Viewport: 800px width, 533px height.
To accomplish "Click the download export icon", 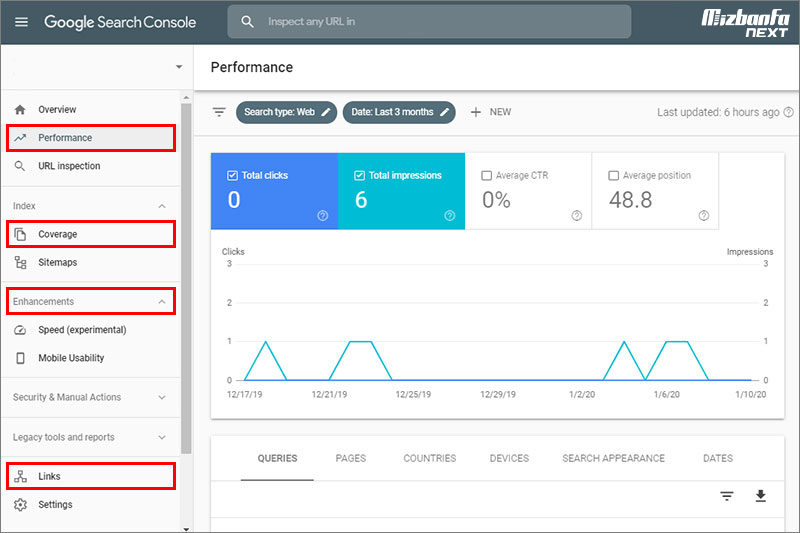I will coord(761,496).
